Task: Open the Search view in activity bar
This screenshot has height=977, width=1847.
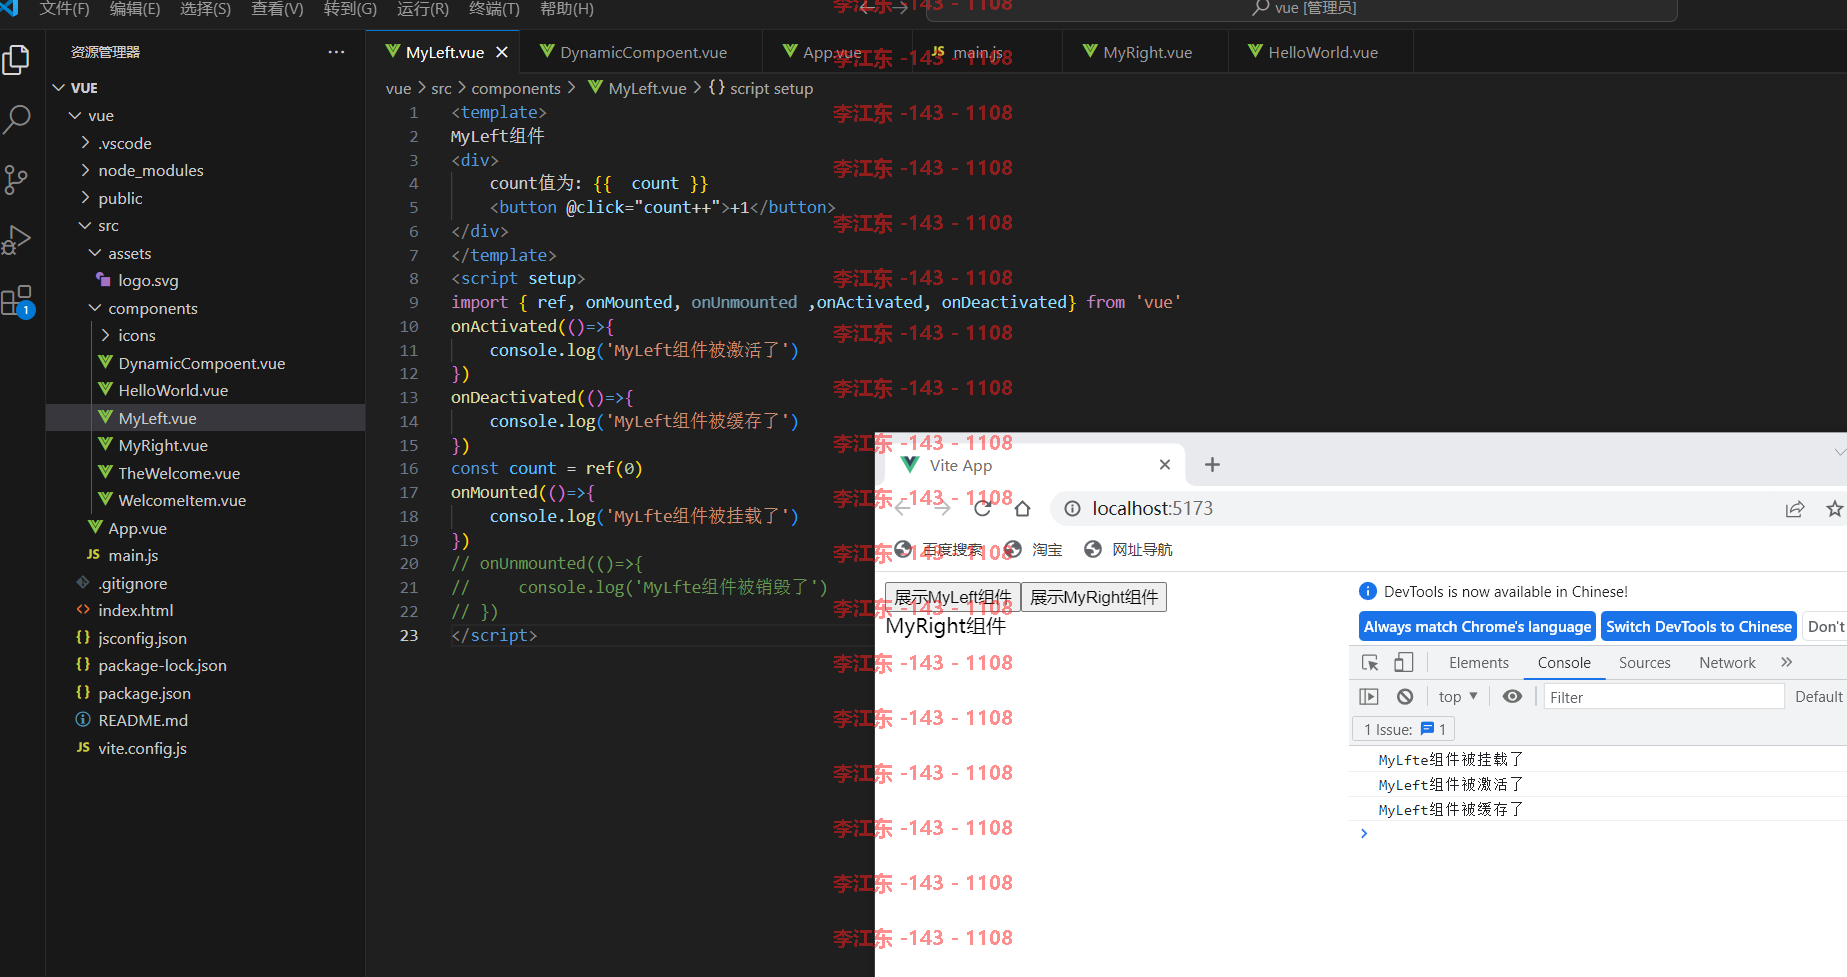Action: click(17, 119)
